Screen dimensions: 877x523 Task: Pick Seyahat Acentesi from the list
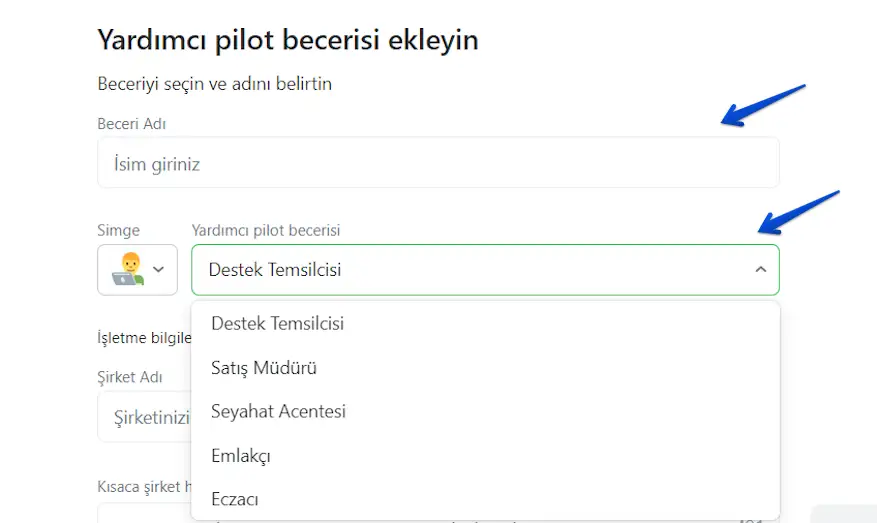coord(278,411)
